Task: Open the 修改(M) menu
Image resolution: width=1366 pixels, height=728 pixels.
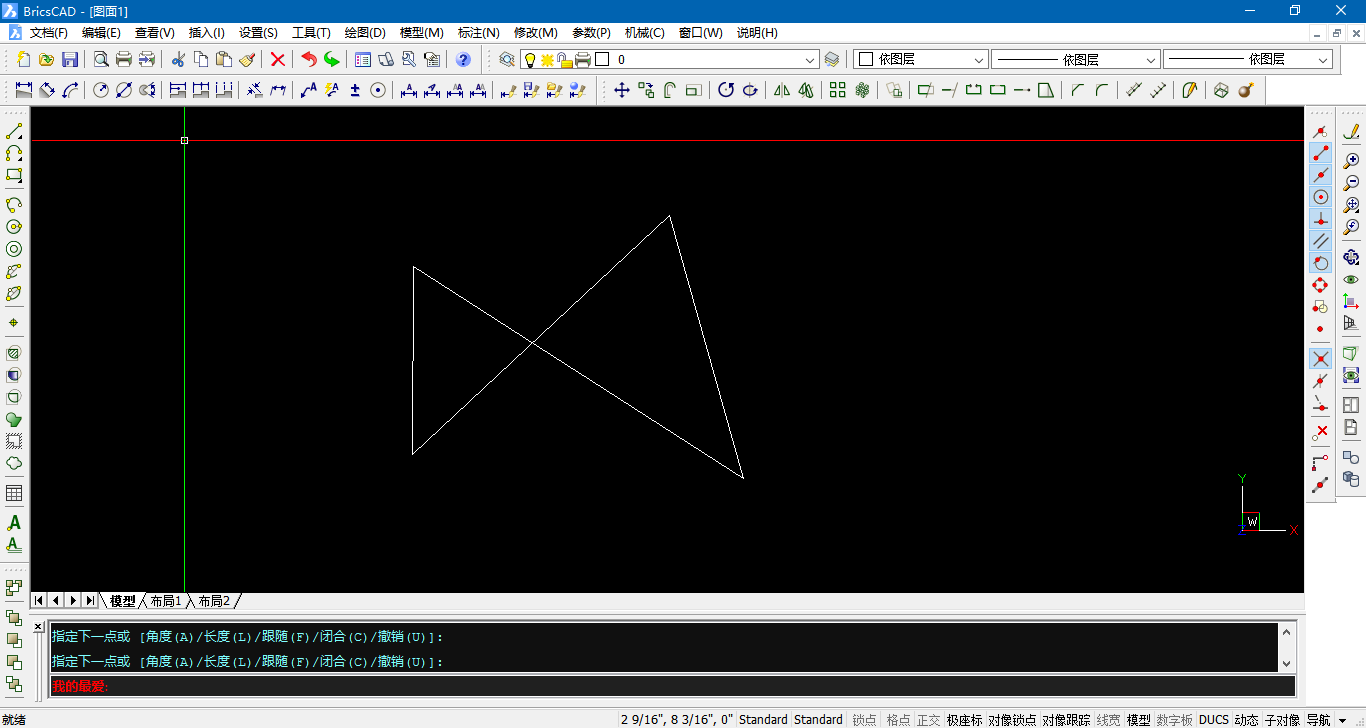Action: (536, 33)
